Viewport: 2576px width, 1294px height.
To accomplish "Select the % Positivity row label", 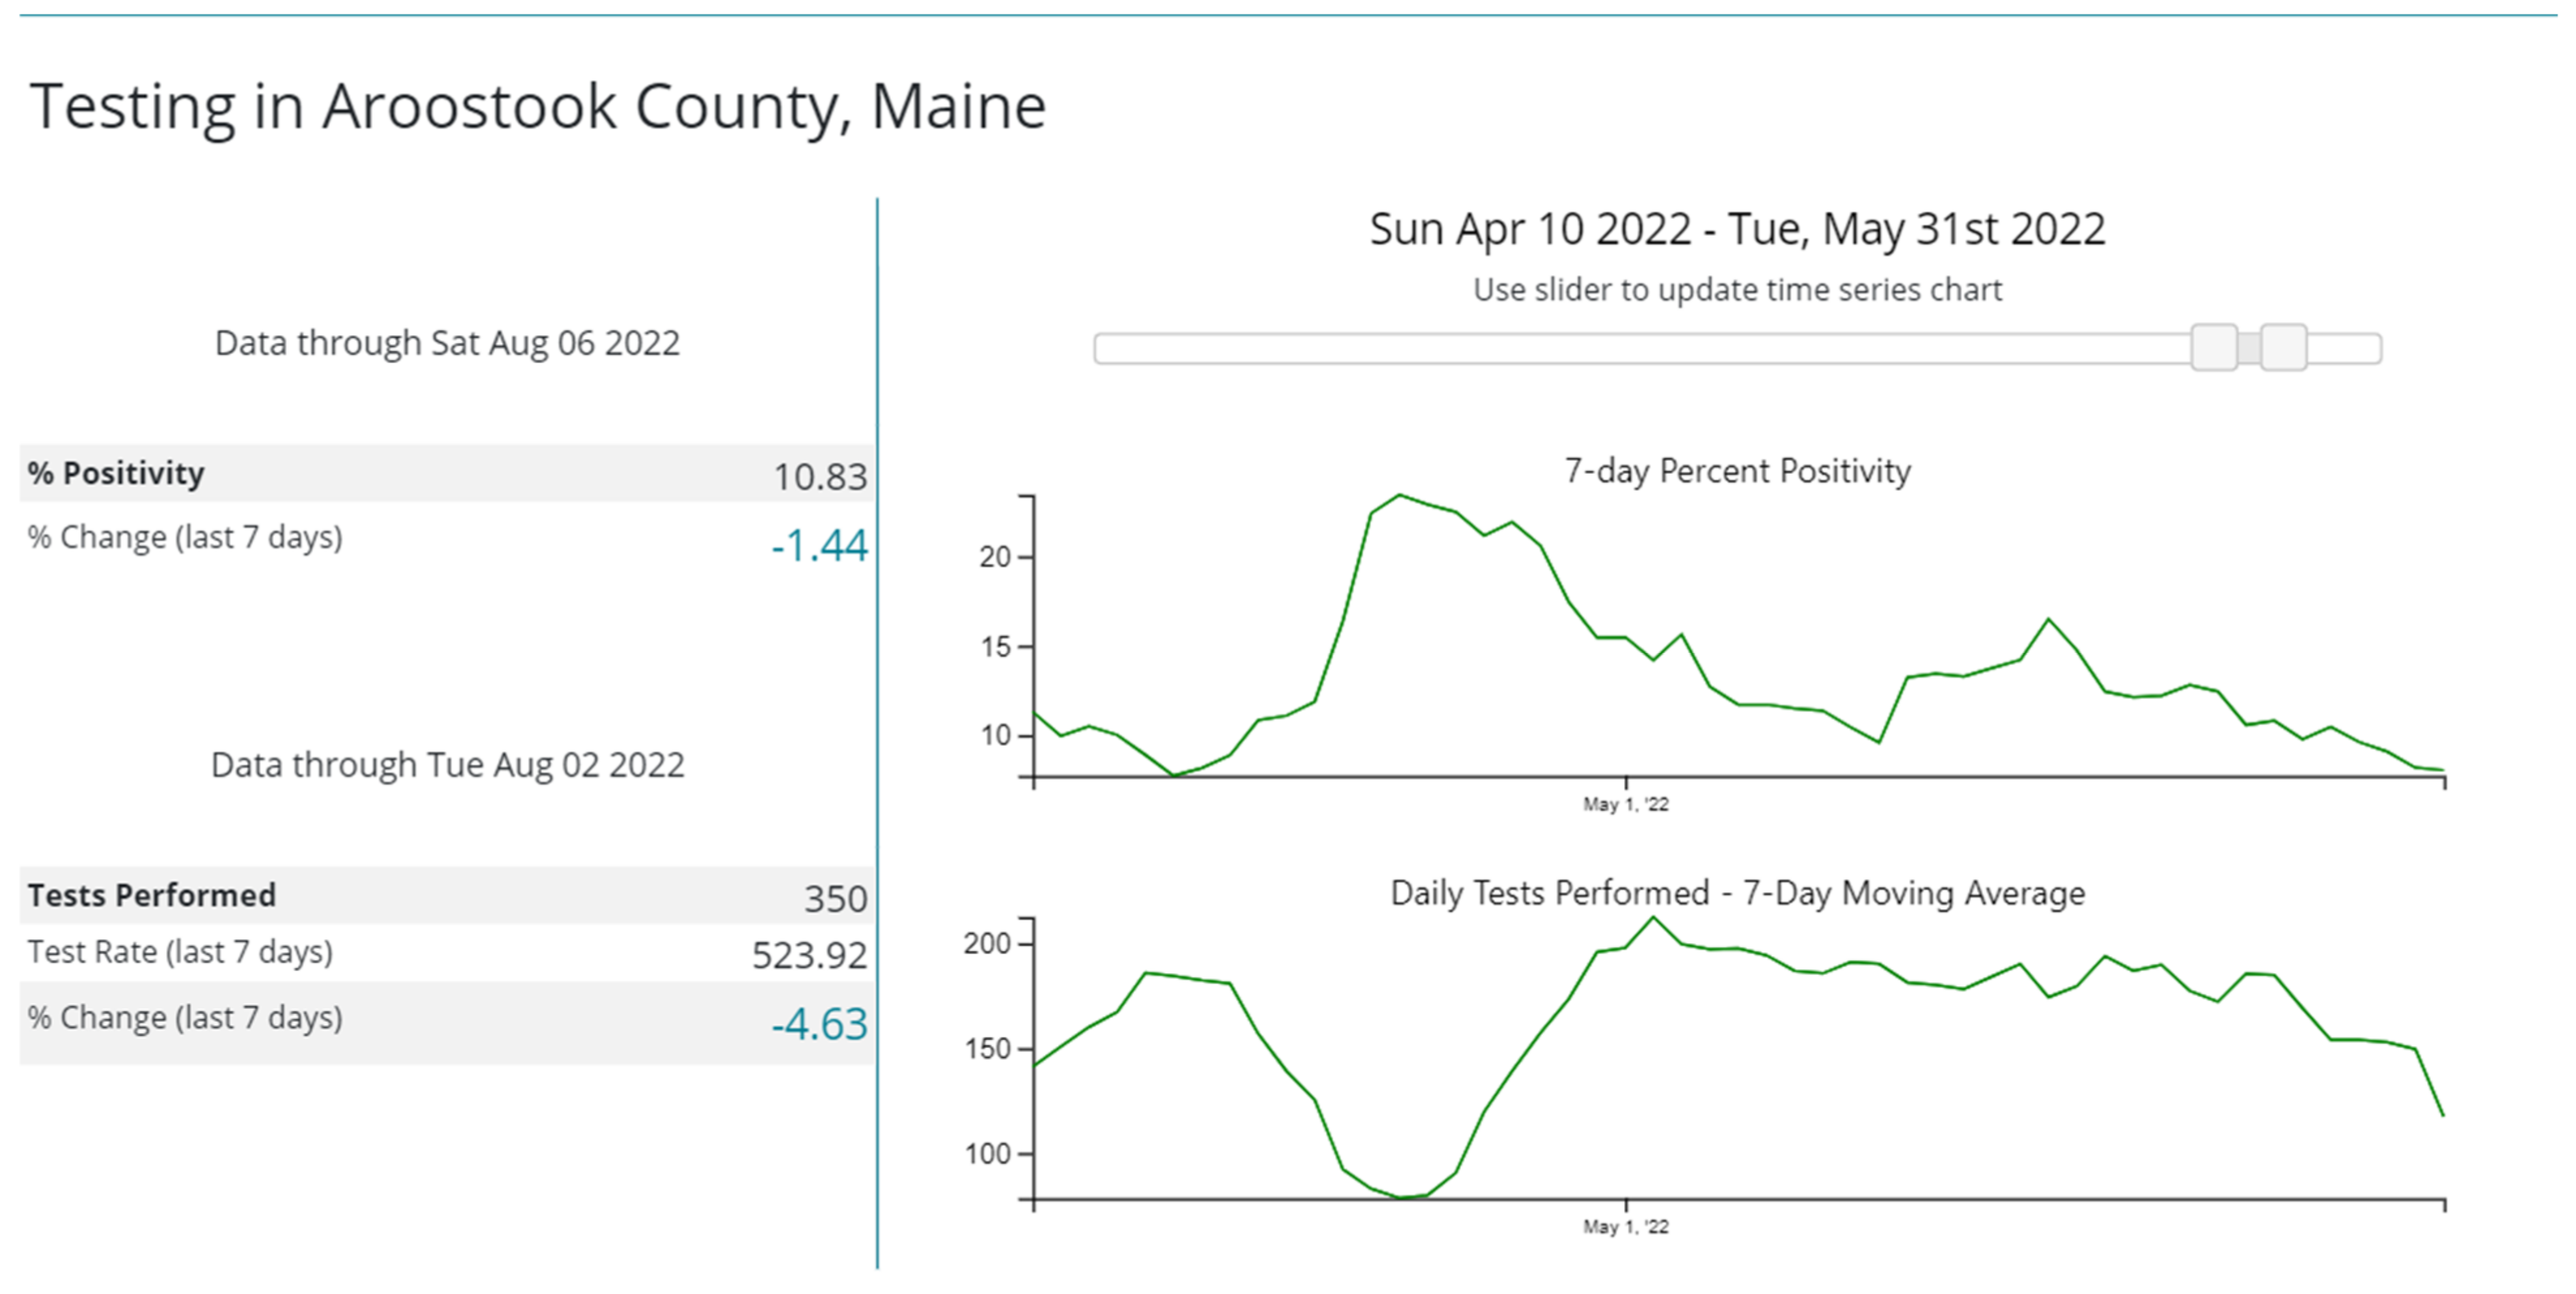I will (116, 473).
